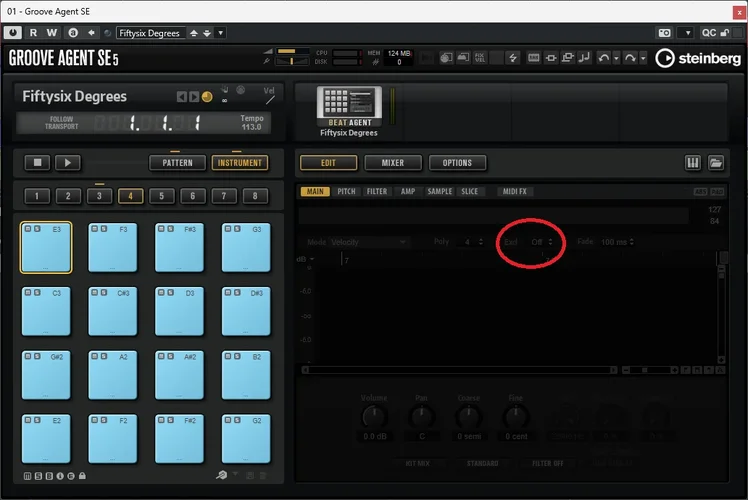Click the FIX VEL fixed velocity icon
Viewport: 748px width, 500px height.
[x=480, y=58]
